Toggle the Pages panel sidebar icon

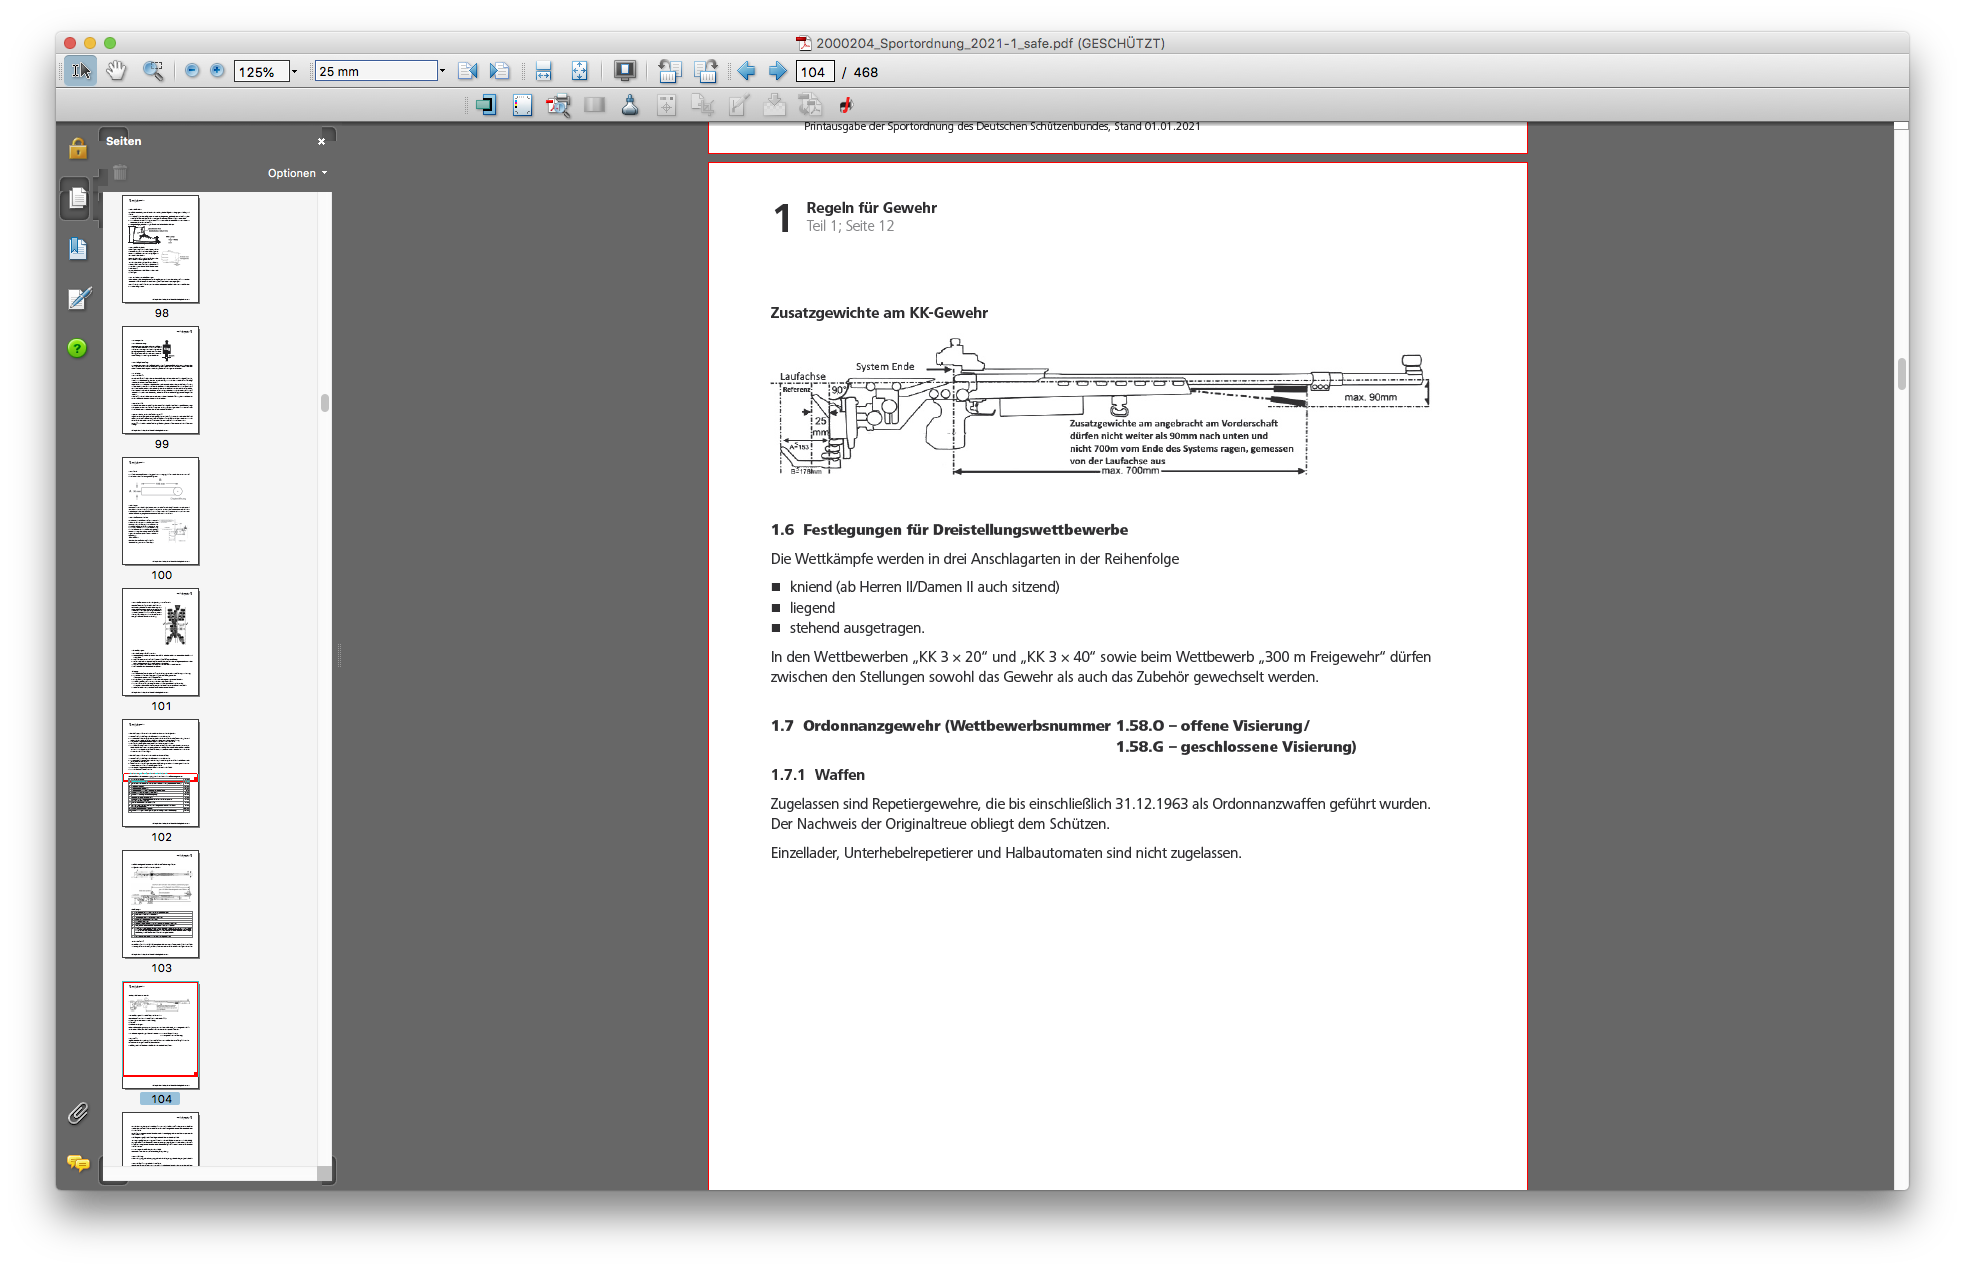click(77, 199)
